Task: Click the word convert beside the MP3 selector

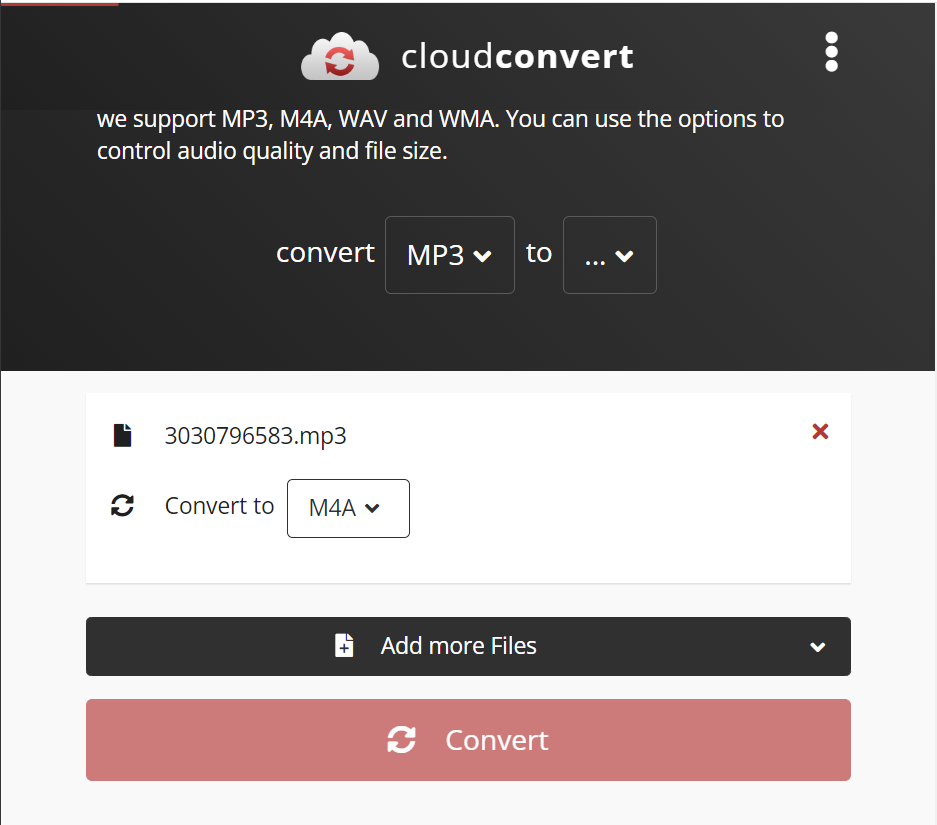Action: 325,253
